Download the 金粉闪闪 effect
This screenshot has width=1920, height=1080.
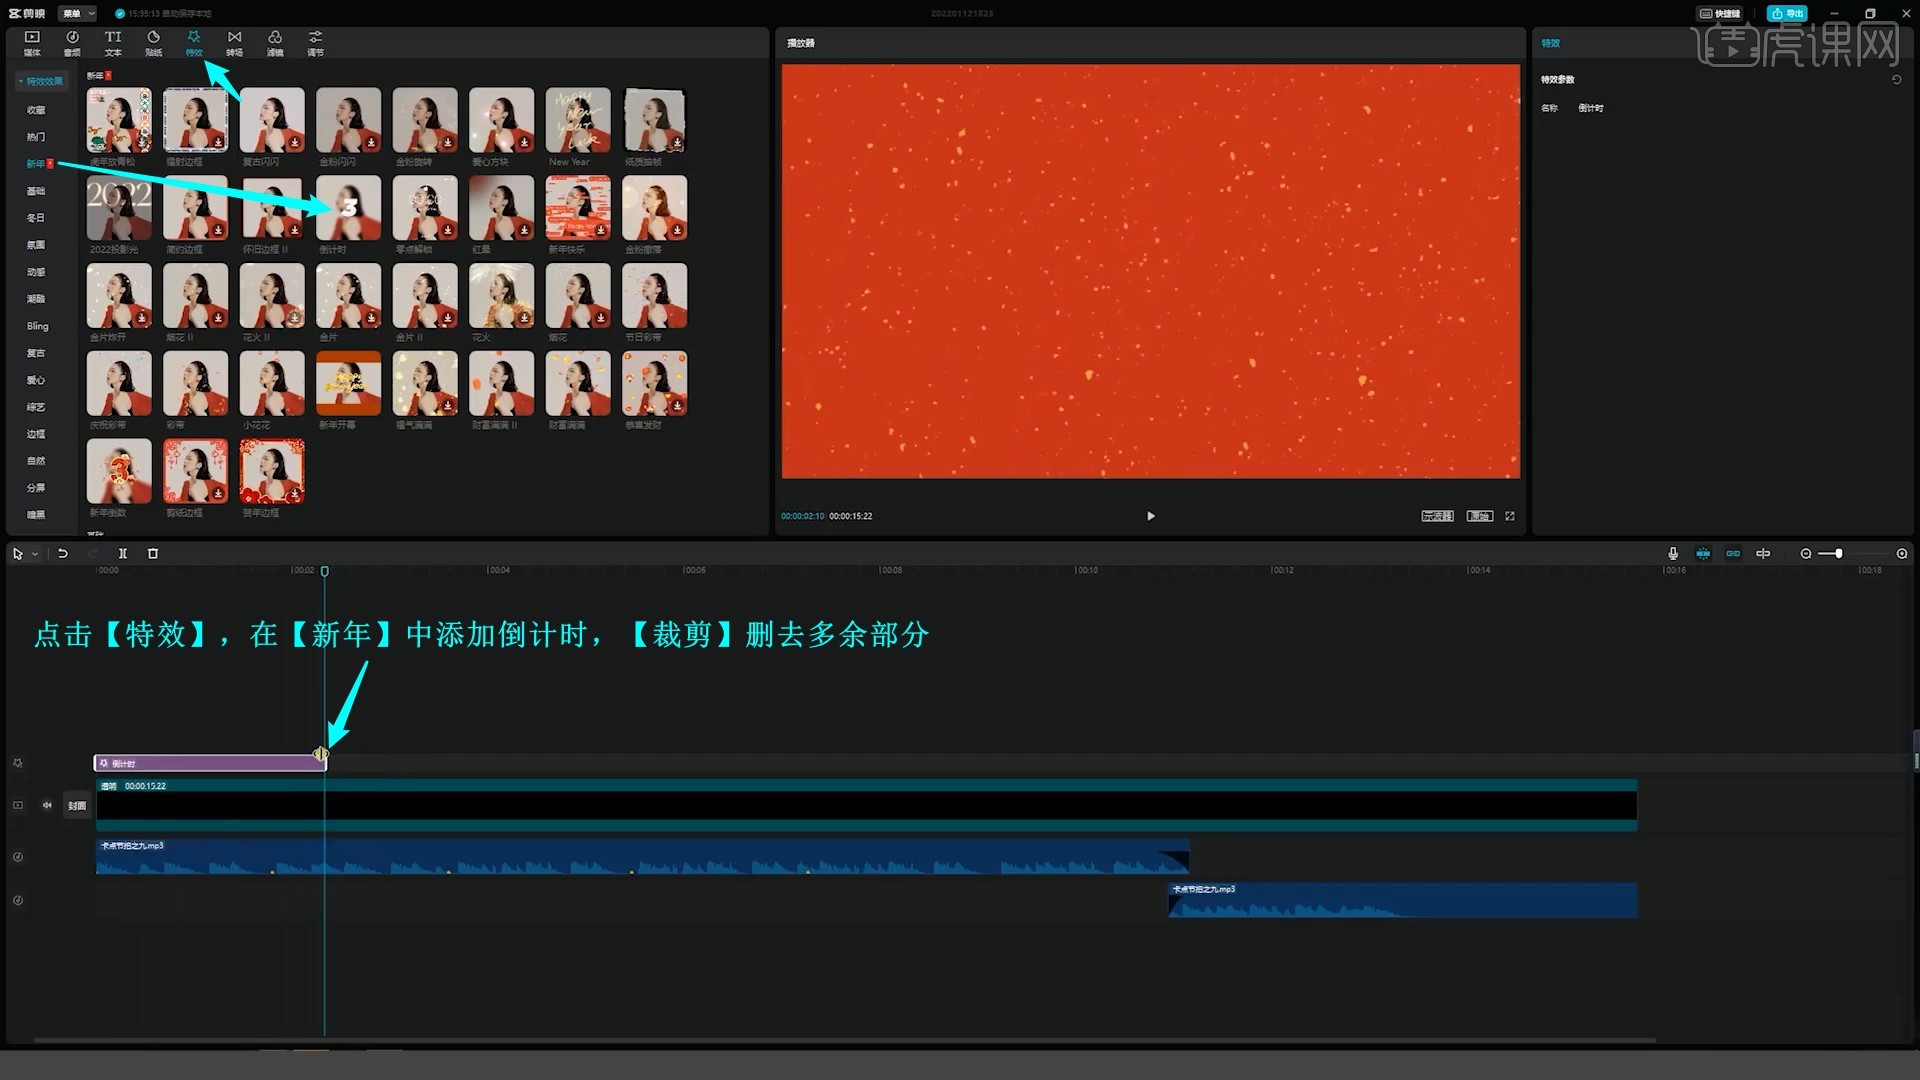pyautogui.click(x=371, y=143)
